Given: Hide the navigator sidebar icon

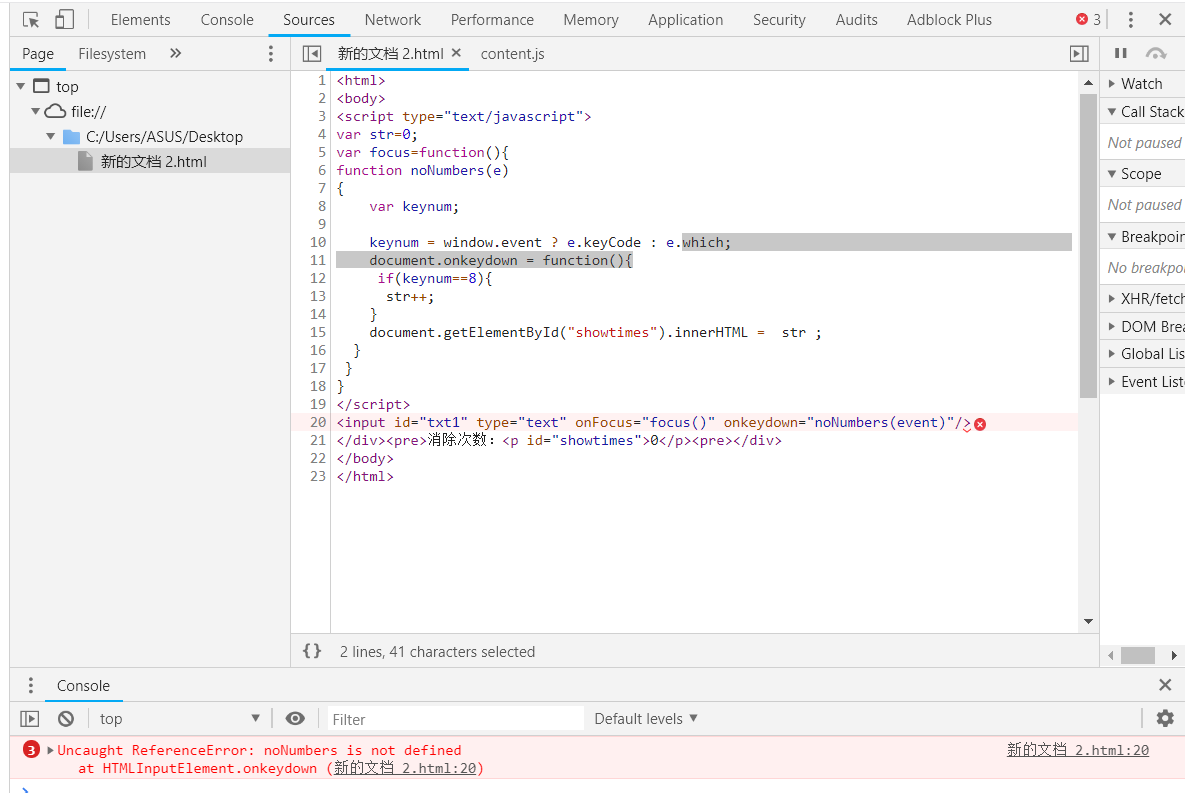Looking at the screenshot, I should (311, 54).
